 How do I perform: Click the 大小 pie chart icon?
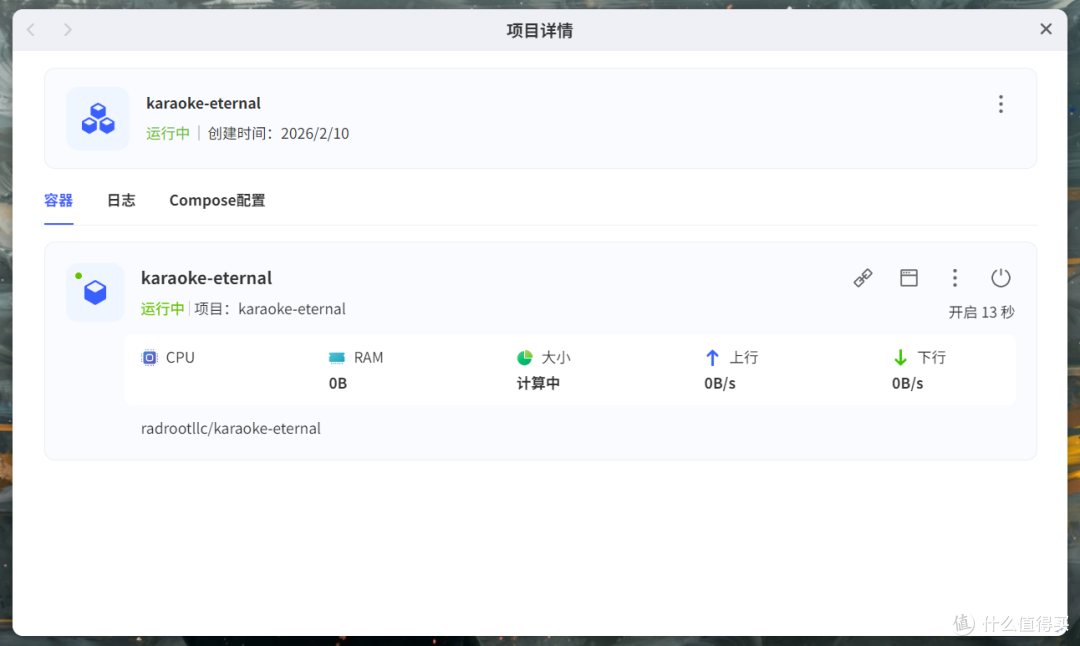pyautogui.click(x=525, y=357)
